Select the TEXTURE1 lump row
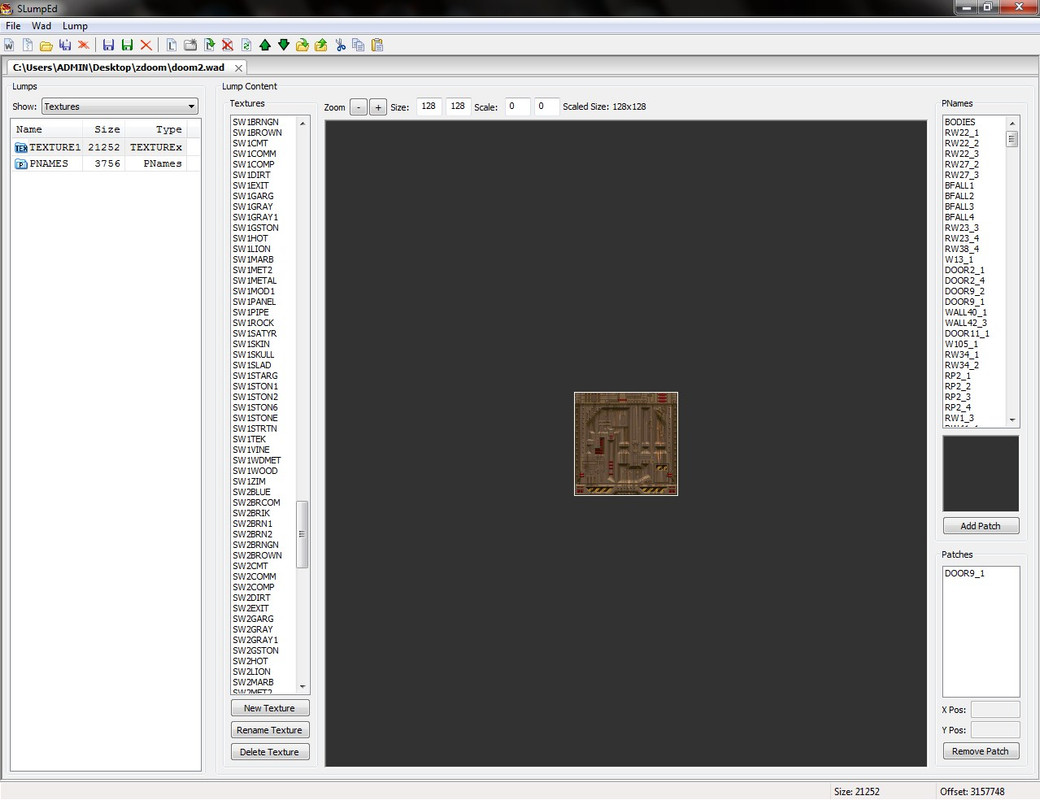This screenshot has height=800, width=1040. 106,147
